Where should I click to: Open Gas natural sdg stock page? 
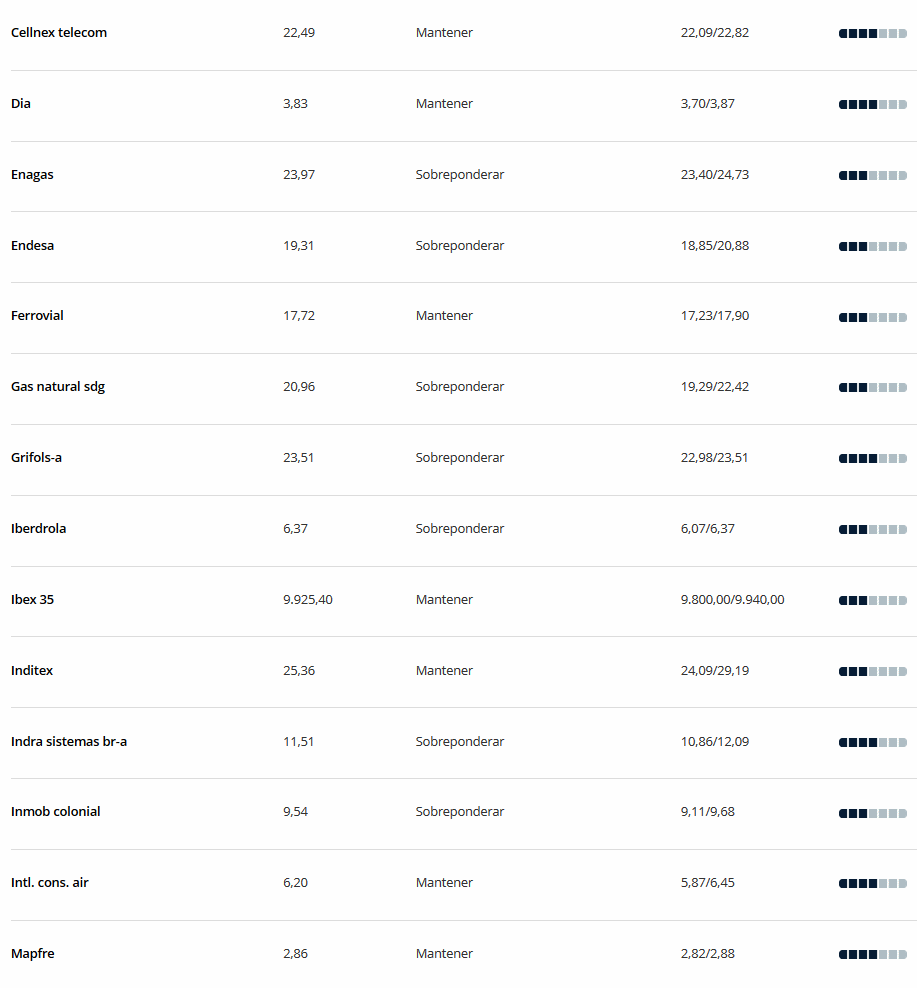[58, 387]
